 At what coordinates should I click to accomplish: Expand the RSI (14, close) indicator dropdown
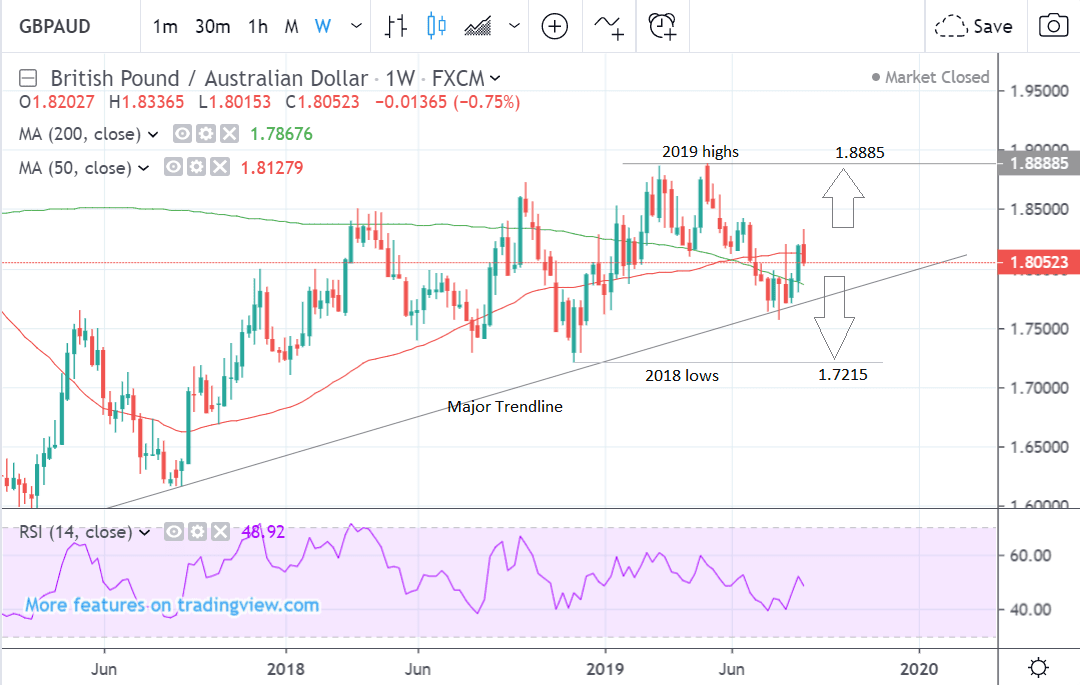pyautogui.click(x=148, y=533)
